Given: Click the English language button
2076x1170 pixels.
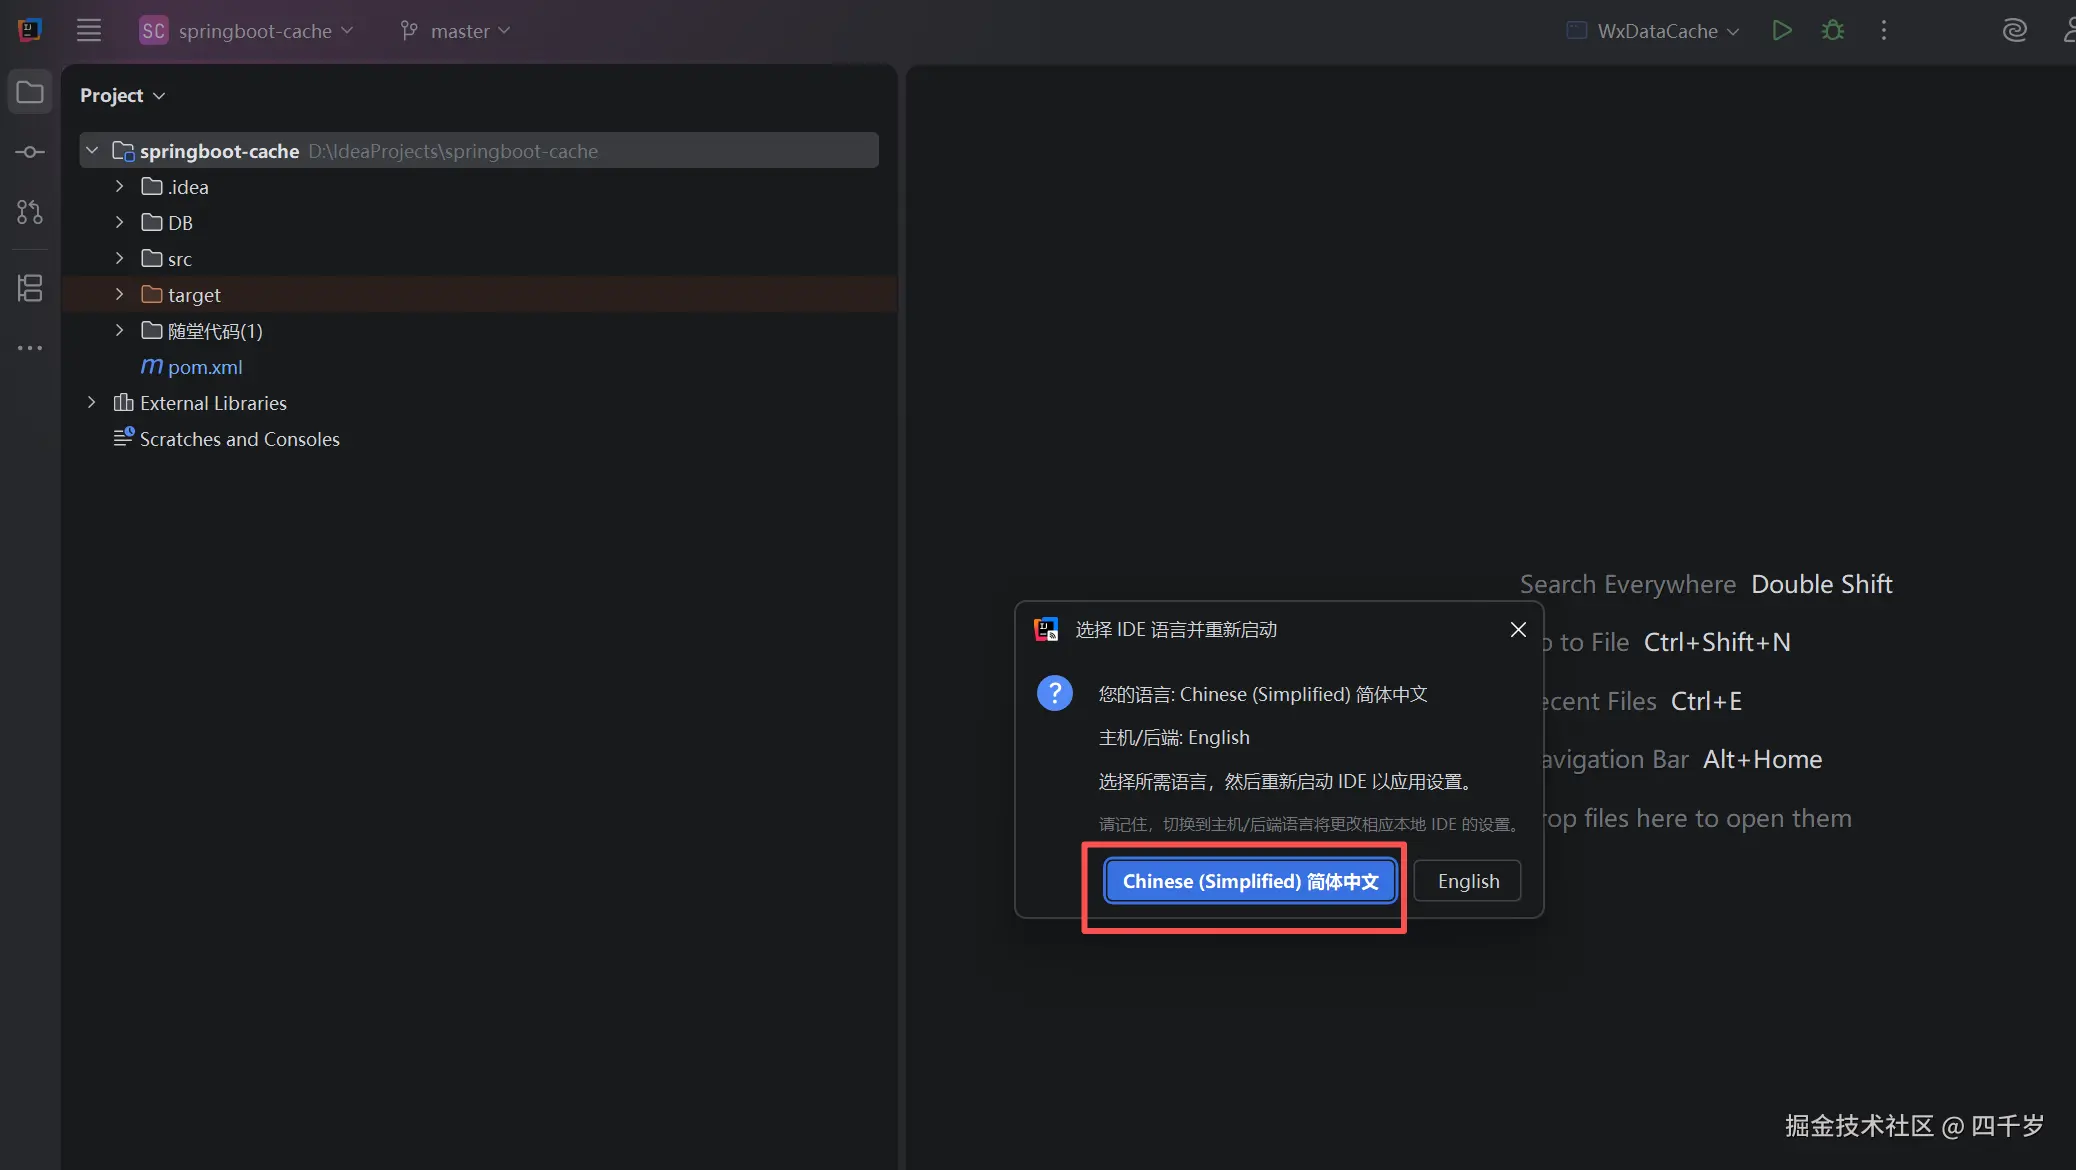Looking at the screenshot, I should pyautogui.click(x=1467, y=881).
